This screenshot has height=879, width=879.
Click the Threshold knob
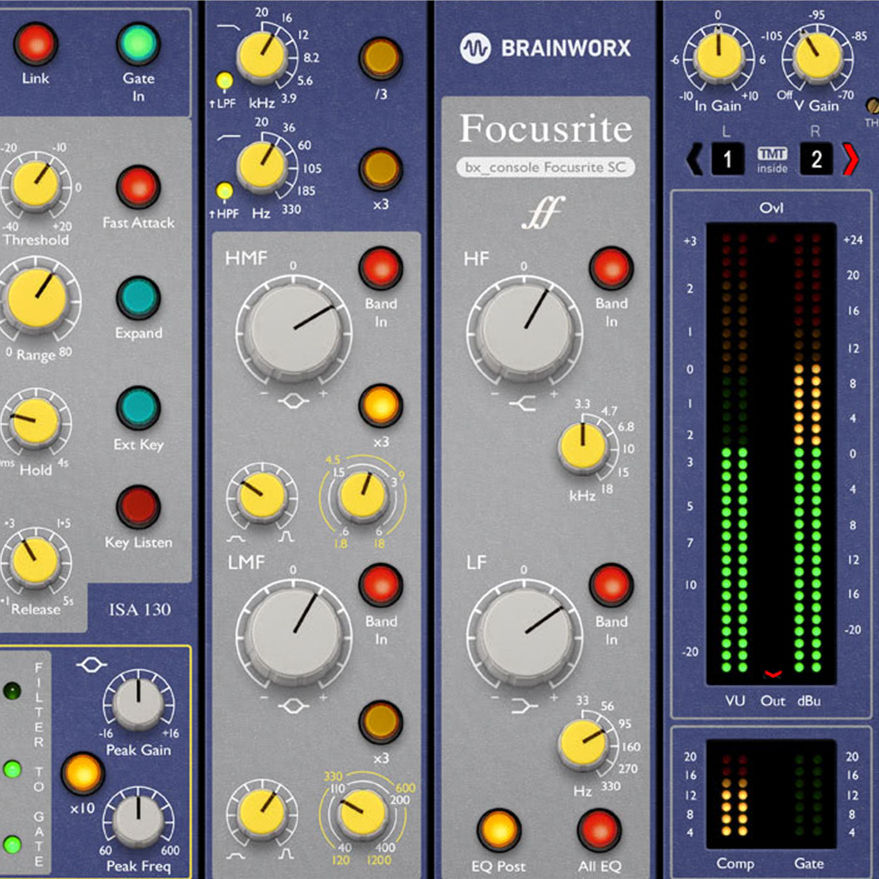36,185
